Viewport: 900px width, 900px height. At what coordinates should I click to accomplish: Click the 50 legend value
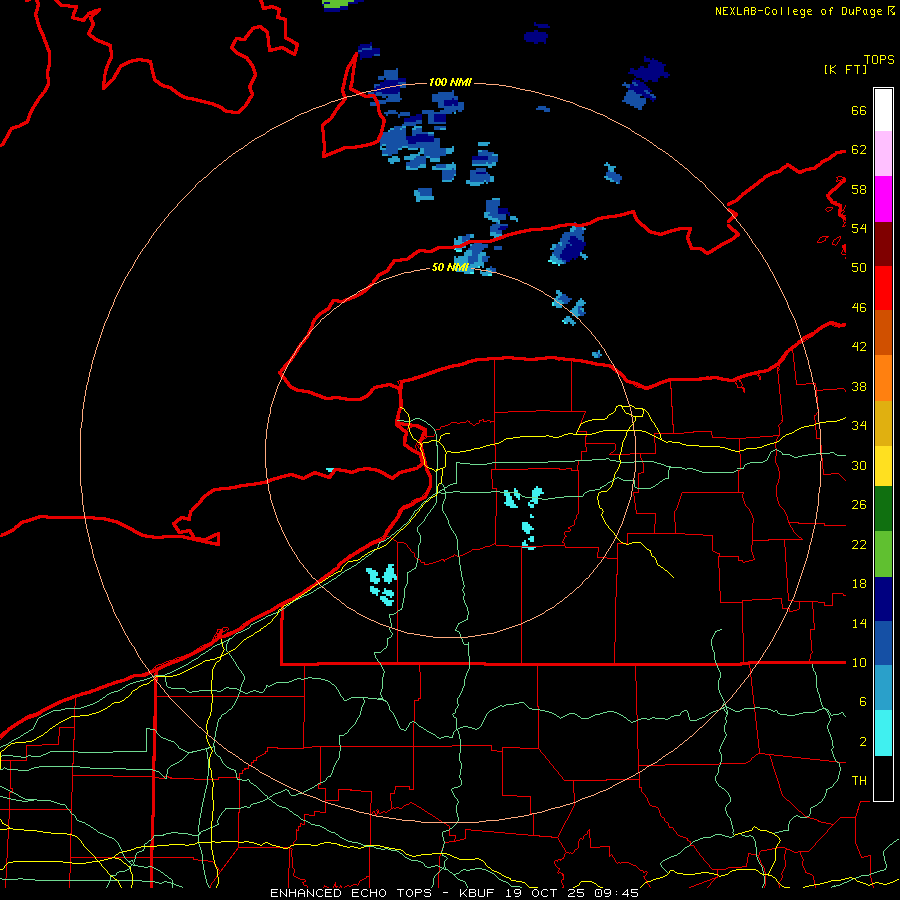click(x=859, y=268)
